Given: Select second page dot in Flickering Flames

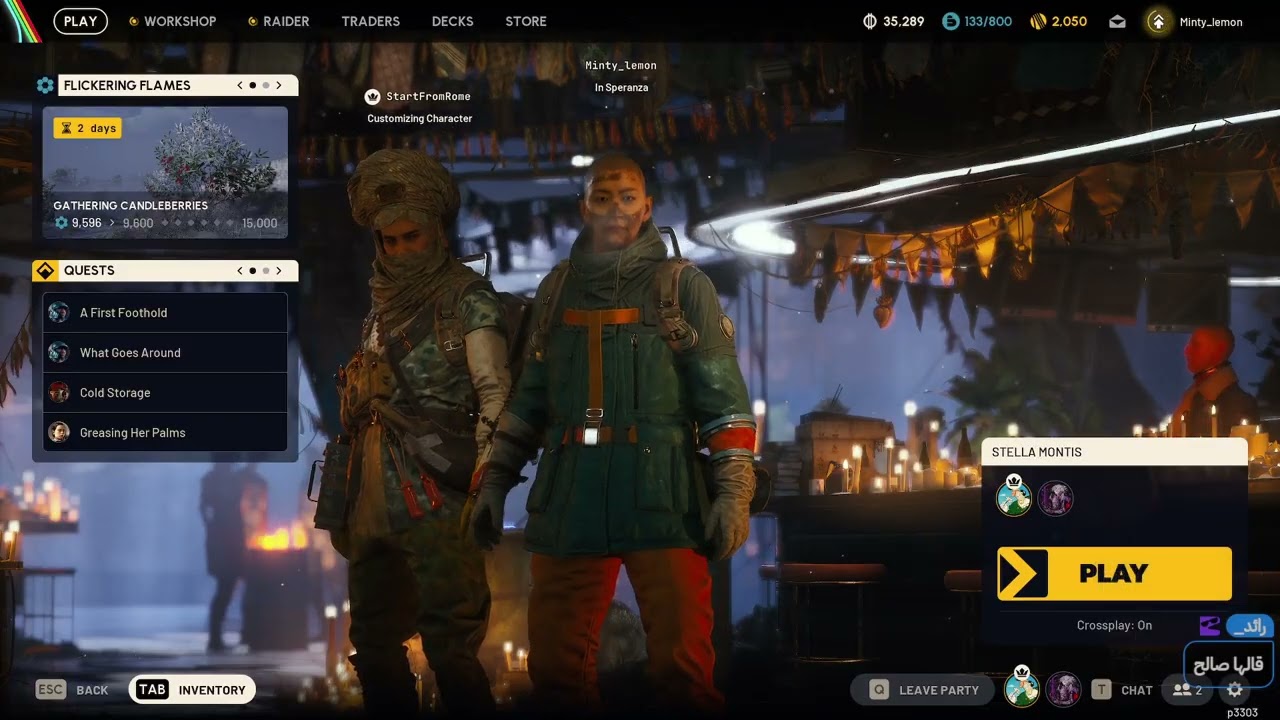Looking at the screenshot, I should tap(265, 85).
